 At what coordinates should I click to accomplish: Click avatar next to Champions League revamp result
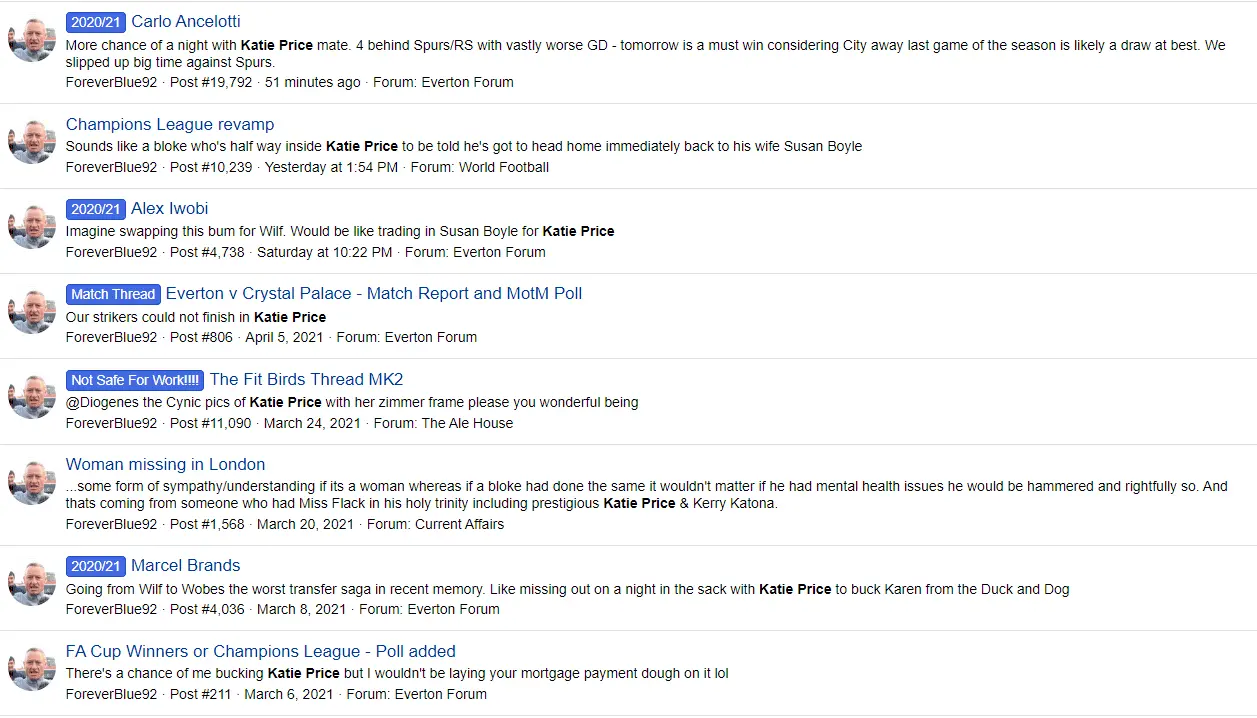pyautogui.click(x=32, y=143)
